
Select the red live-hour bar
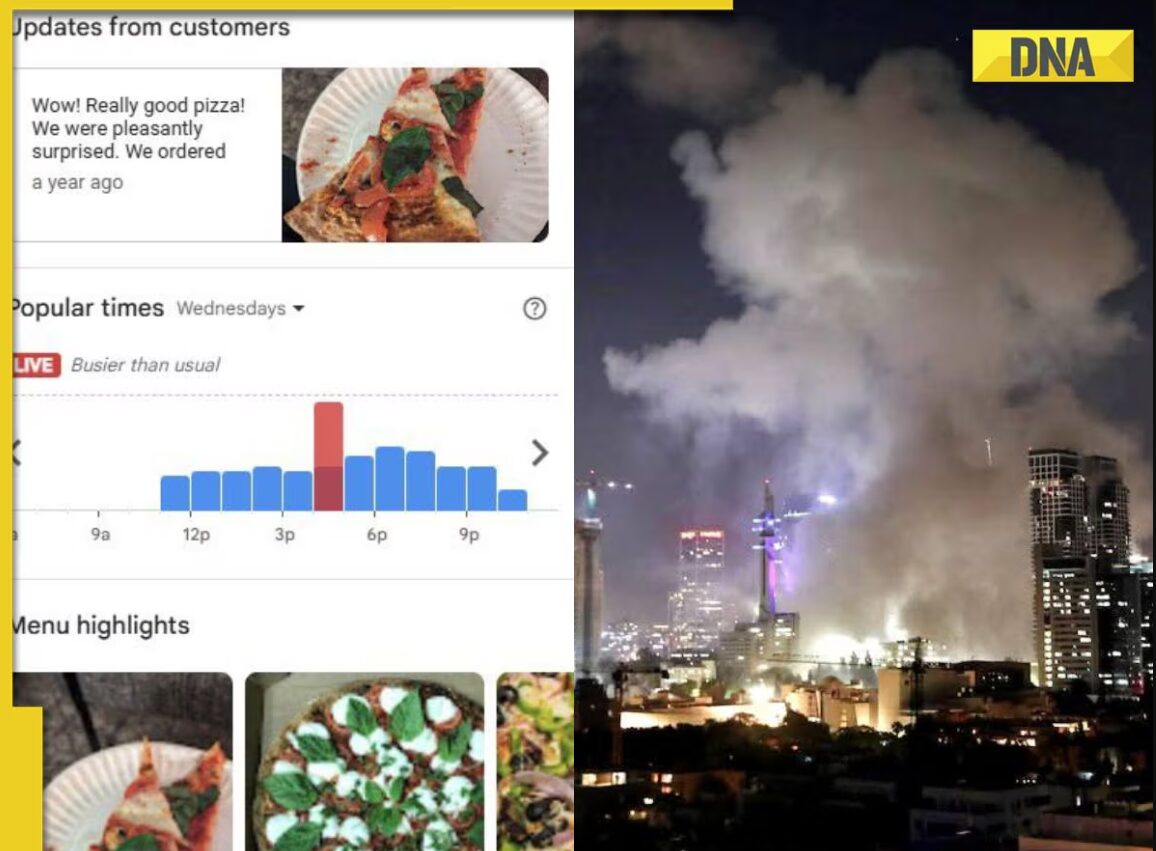[x=328, y=456]
